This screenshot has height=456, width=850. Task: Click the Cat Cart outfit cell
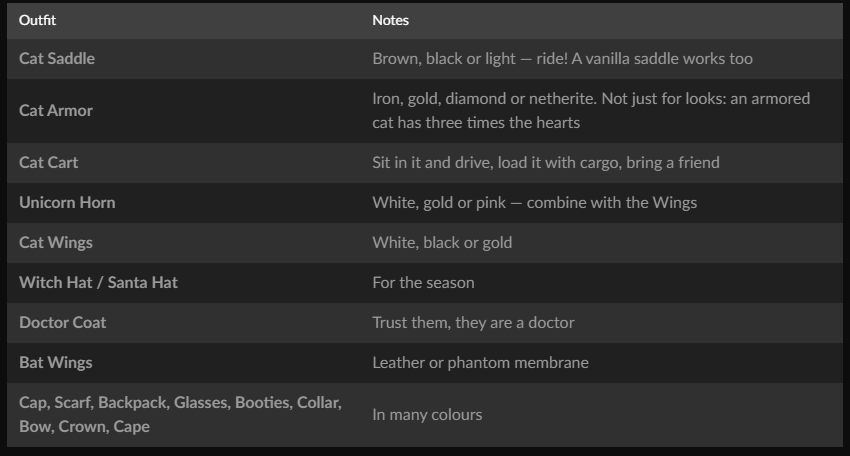pyautogui.click(x=49, y=163)
